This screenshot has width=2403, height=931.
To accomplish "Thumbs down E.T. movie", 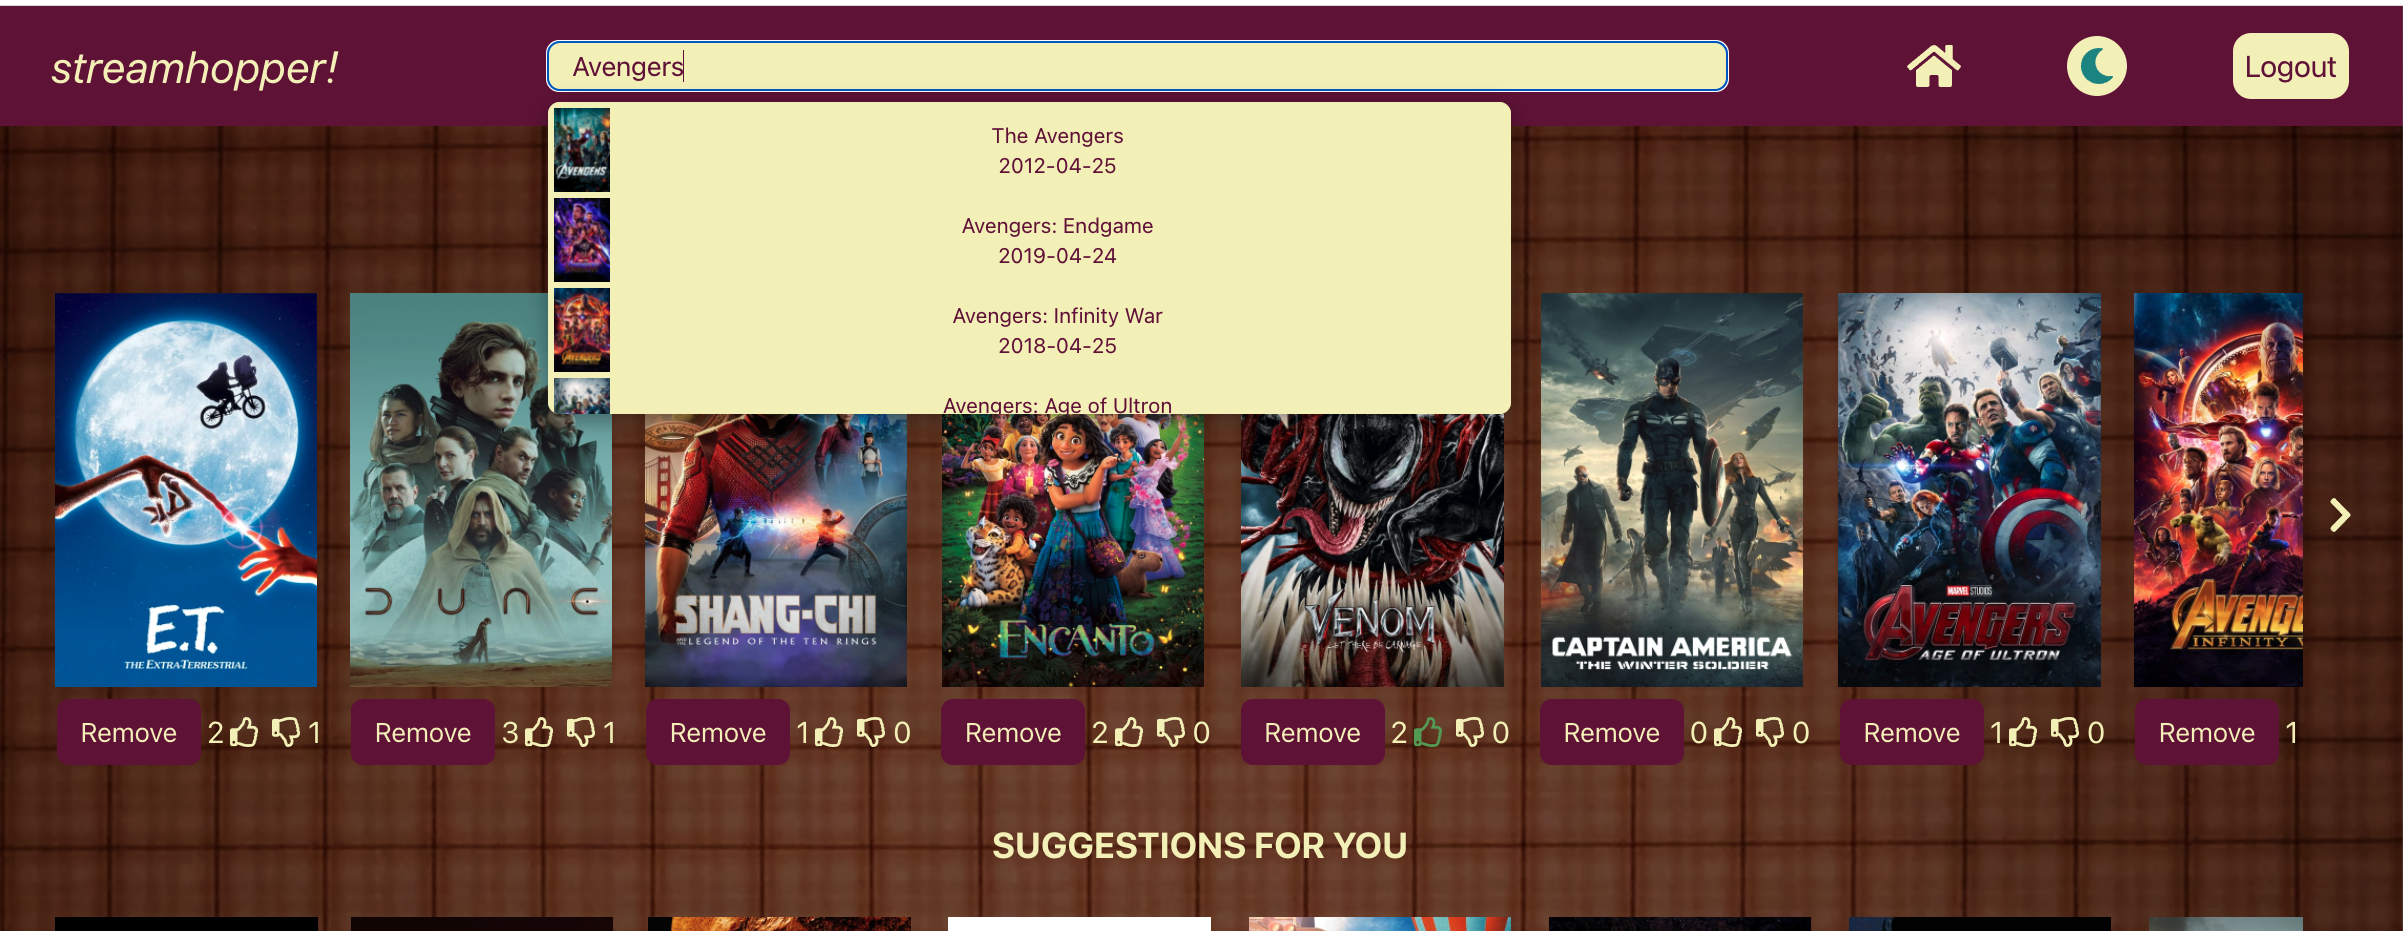I will point(286,733).
